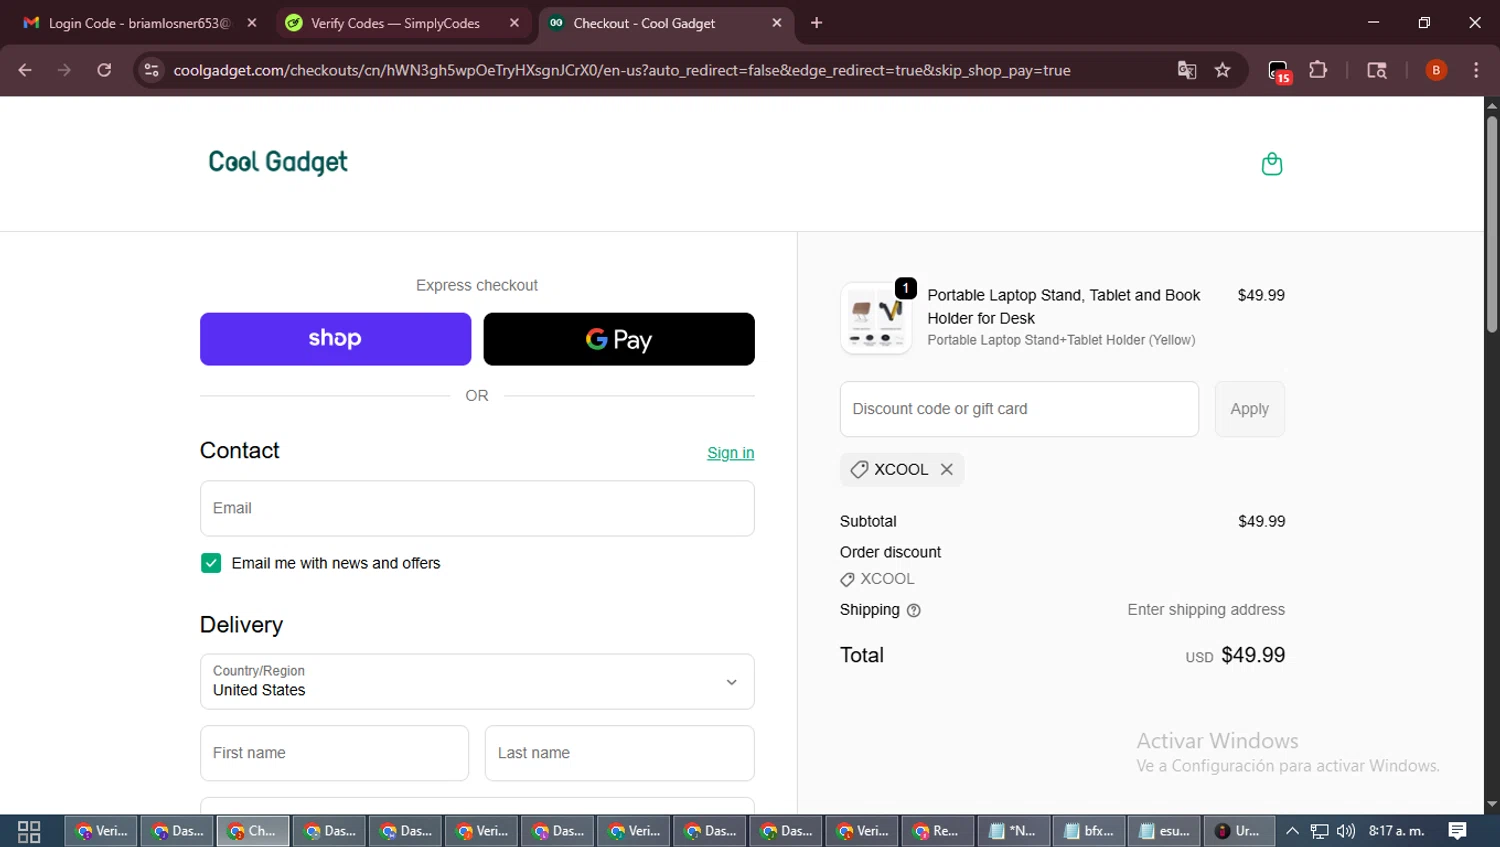This screenshot has width=1500, height=847.
Task: Remove the XCOOL discount code tag
Action: (946, 469)
